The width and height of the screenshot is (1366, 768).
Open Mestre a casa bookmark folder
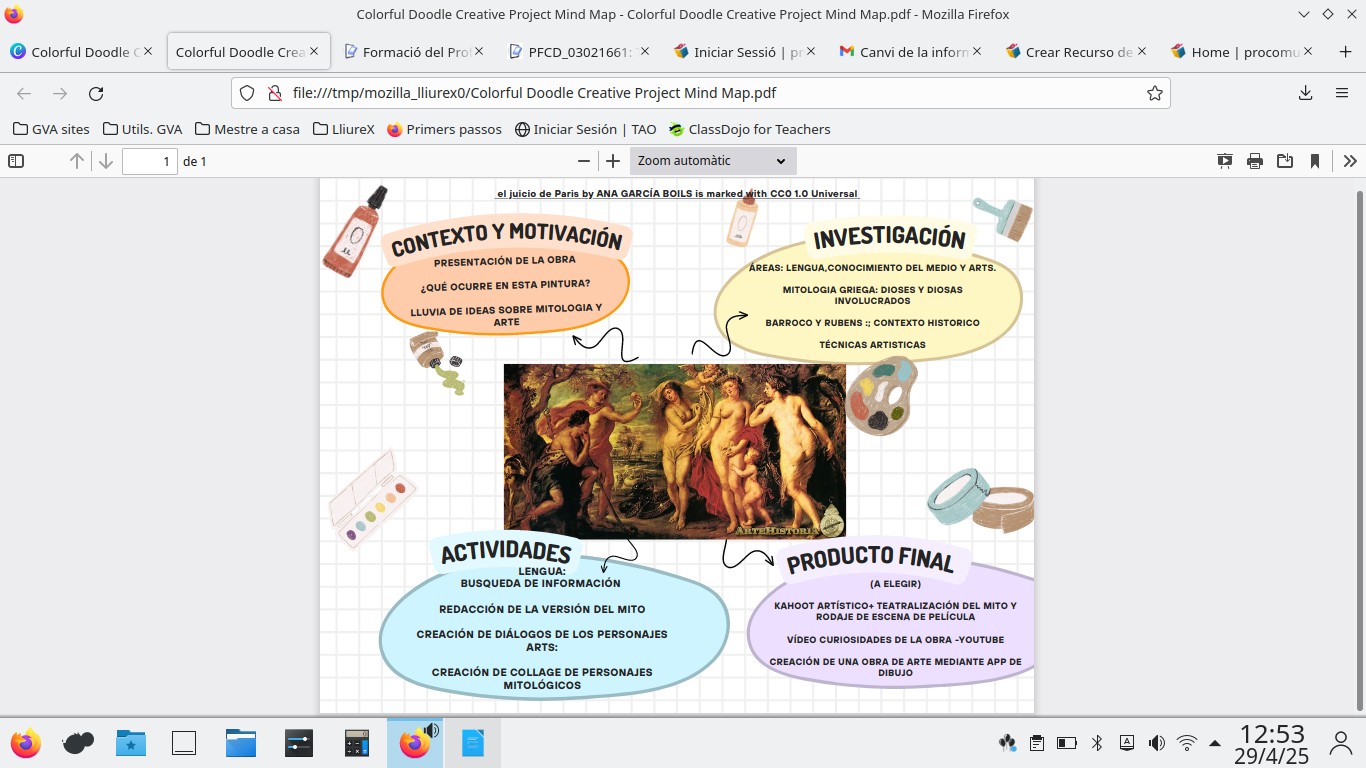coord(247,129)
